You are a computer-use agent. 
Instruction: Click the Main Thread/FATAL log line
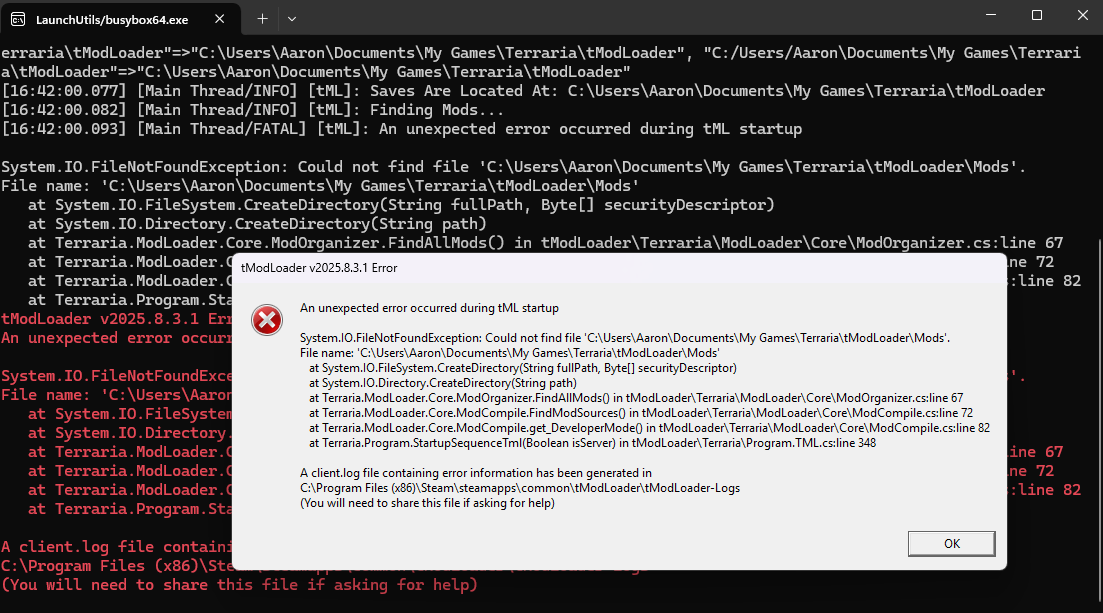400,129
